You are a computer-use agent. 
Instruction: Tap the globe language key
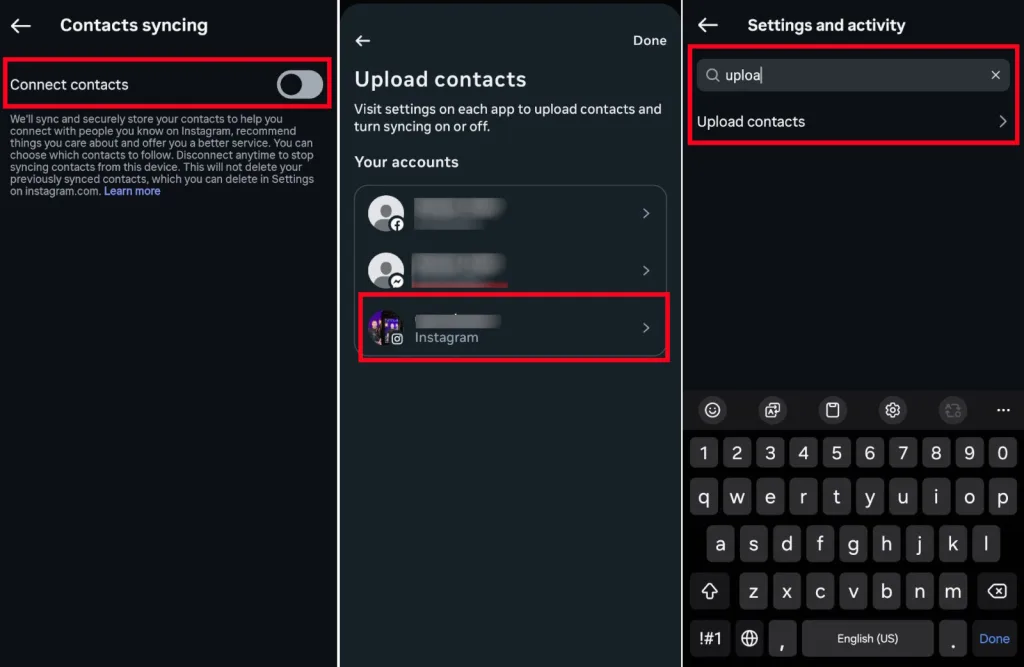749,638
